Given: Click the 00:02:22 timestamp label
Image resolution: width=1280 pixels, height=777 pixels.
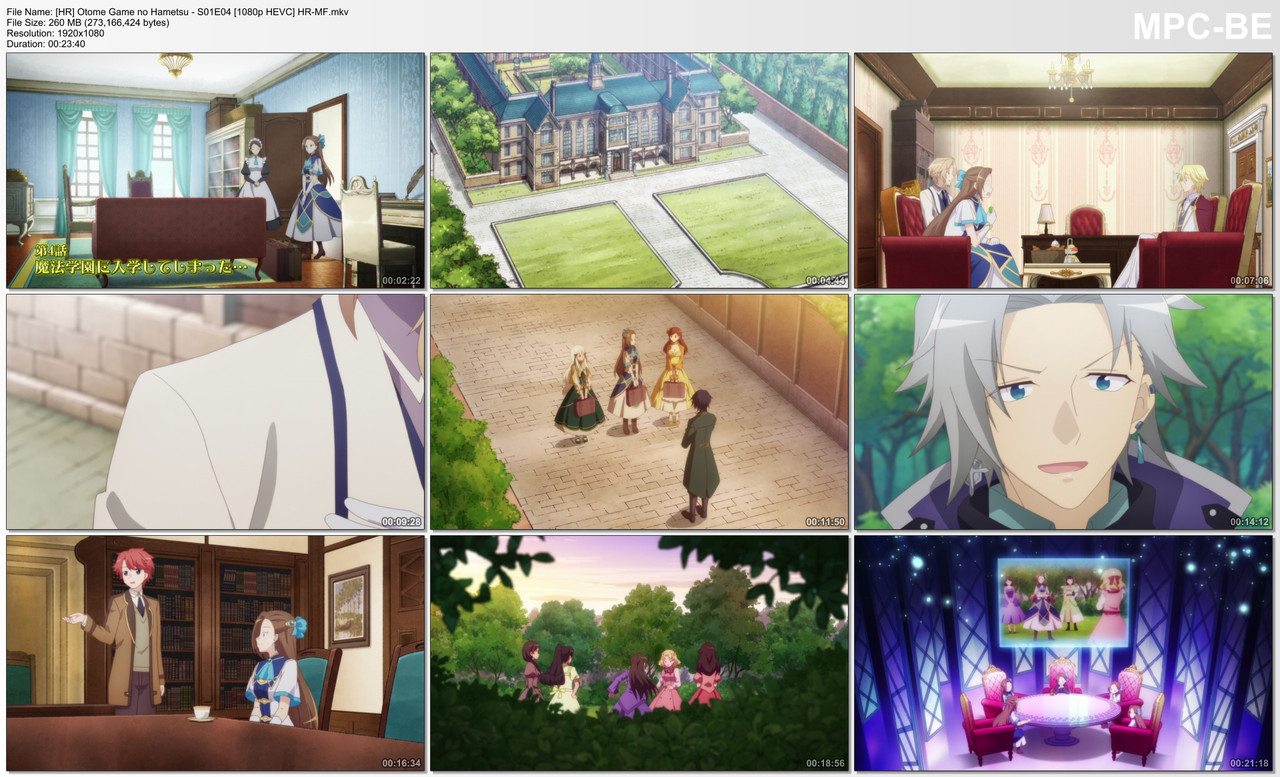Looking at the screenshot, I should click(401, 281).
